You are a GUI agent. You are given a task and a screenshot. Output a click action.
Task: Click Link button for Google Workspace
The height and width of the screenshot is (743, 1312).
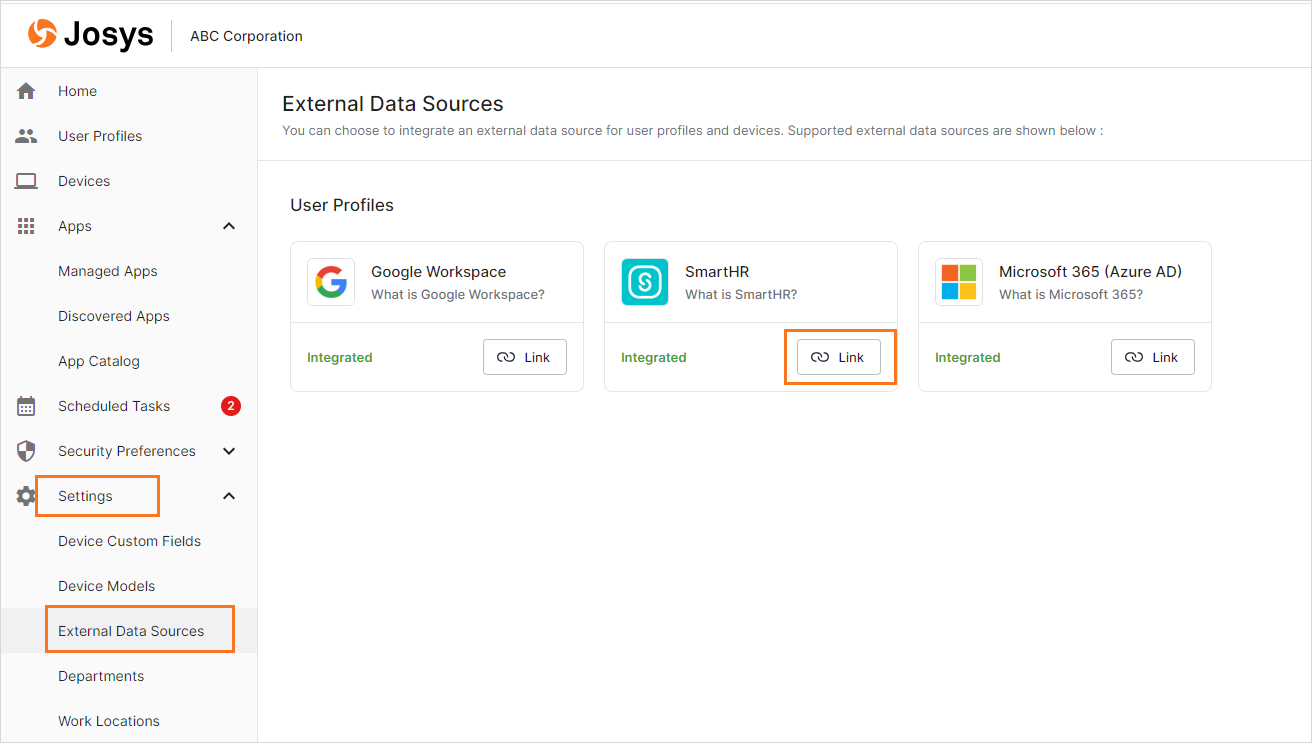[x=525, y=357]
